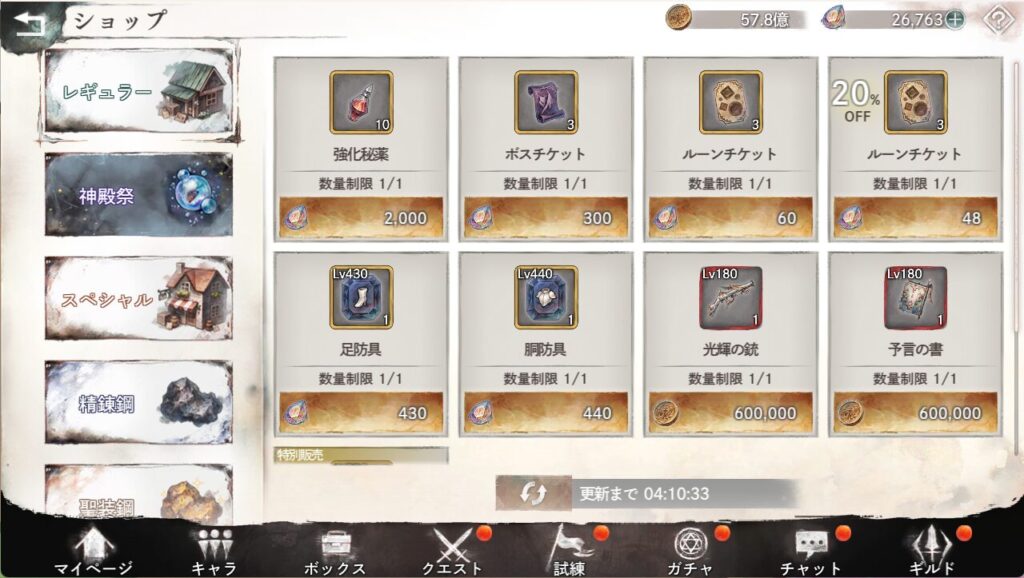The image size is (1024, 578).
Task: Select the 精錬鋼 shop category
Action: coord(138,402)
